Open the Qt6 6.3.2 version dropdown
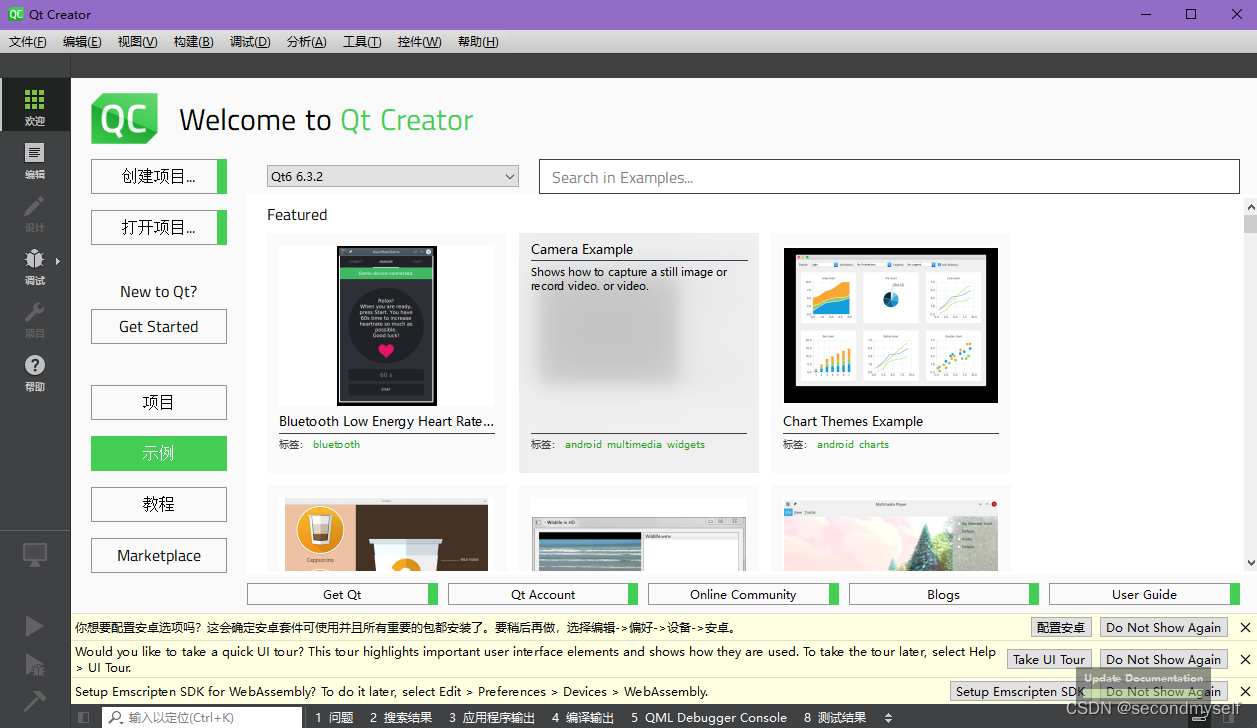This screenshot has height=728, width=1257. point(392,176)
